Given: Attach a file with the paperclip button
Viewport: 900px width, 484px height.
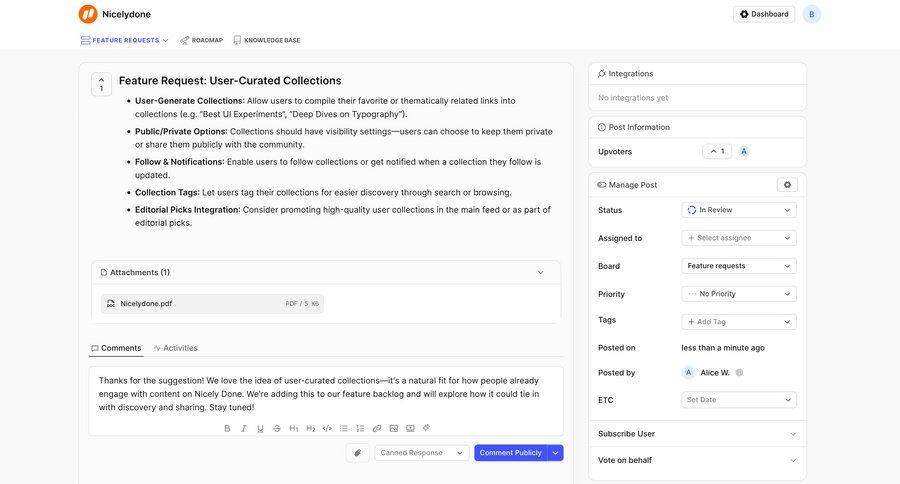Looking at the screenshot, I should tap(358, 453).
